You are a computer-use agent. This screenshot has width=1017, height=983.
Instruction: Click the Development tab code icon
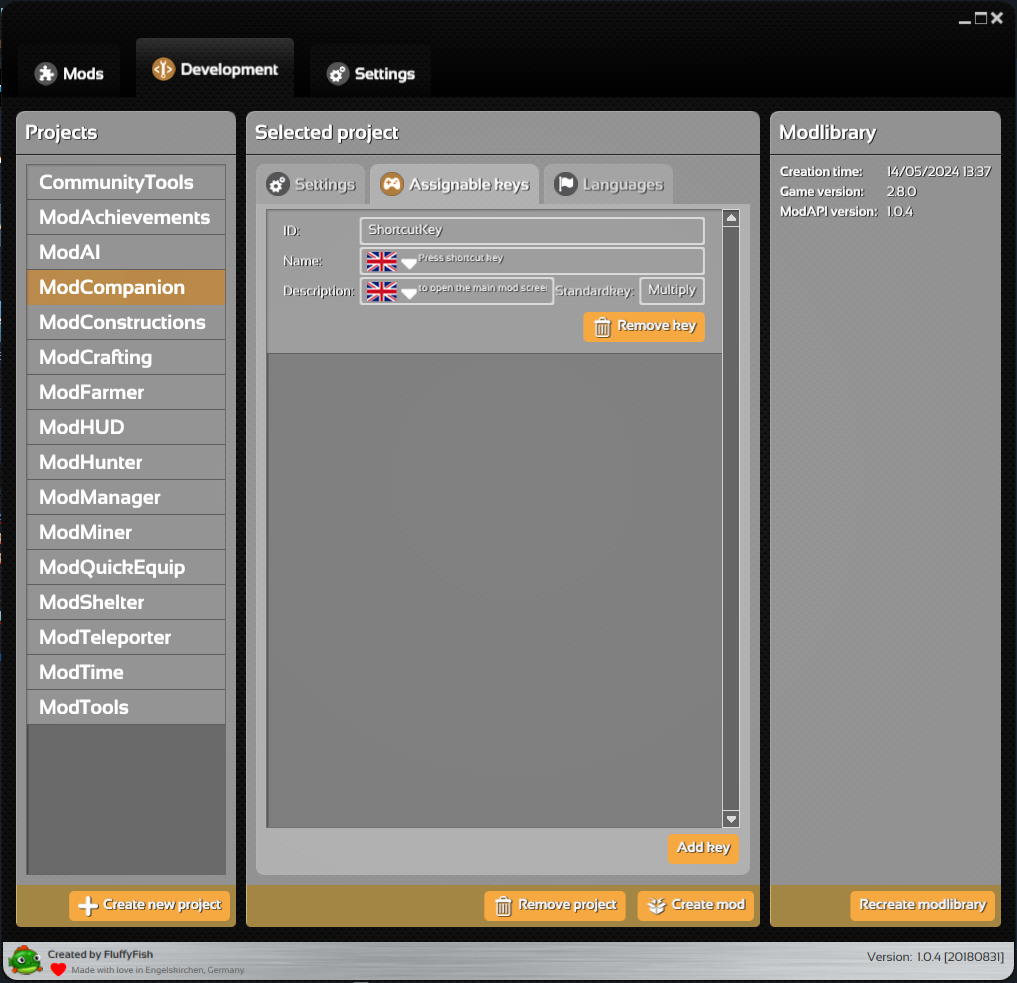point(163,69)
